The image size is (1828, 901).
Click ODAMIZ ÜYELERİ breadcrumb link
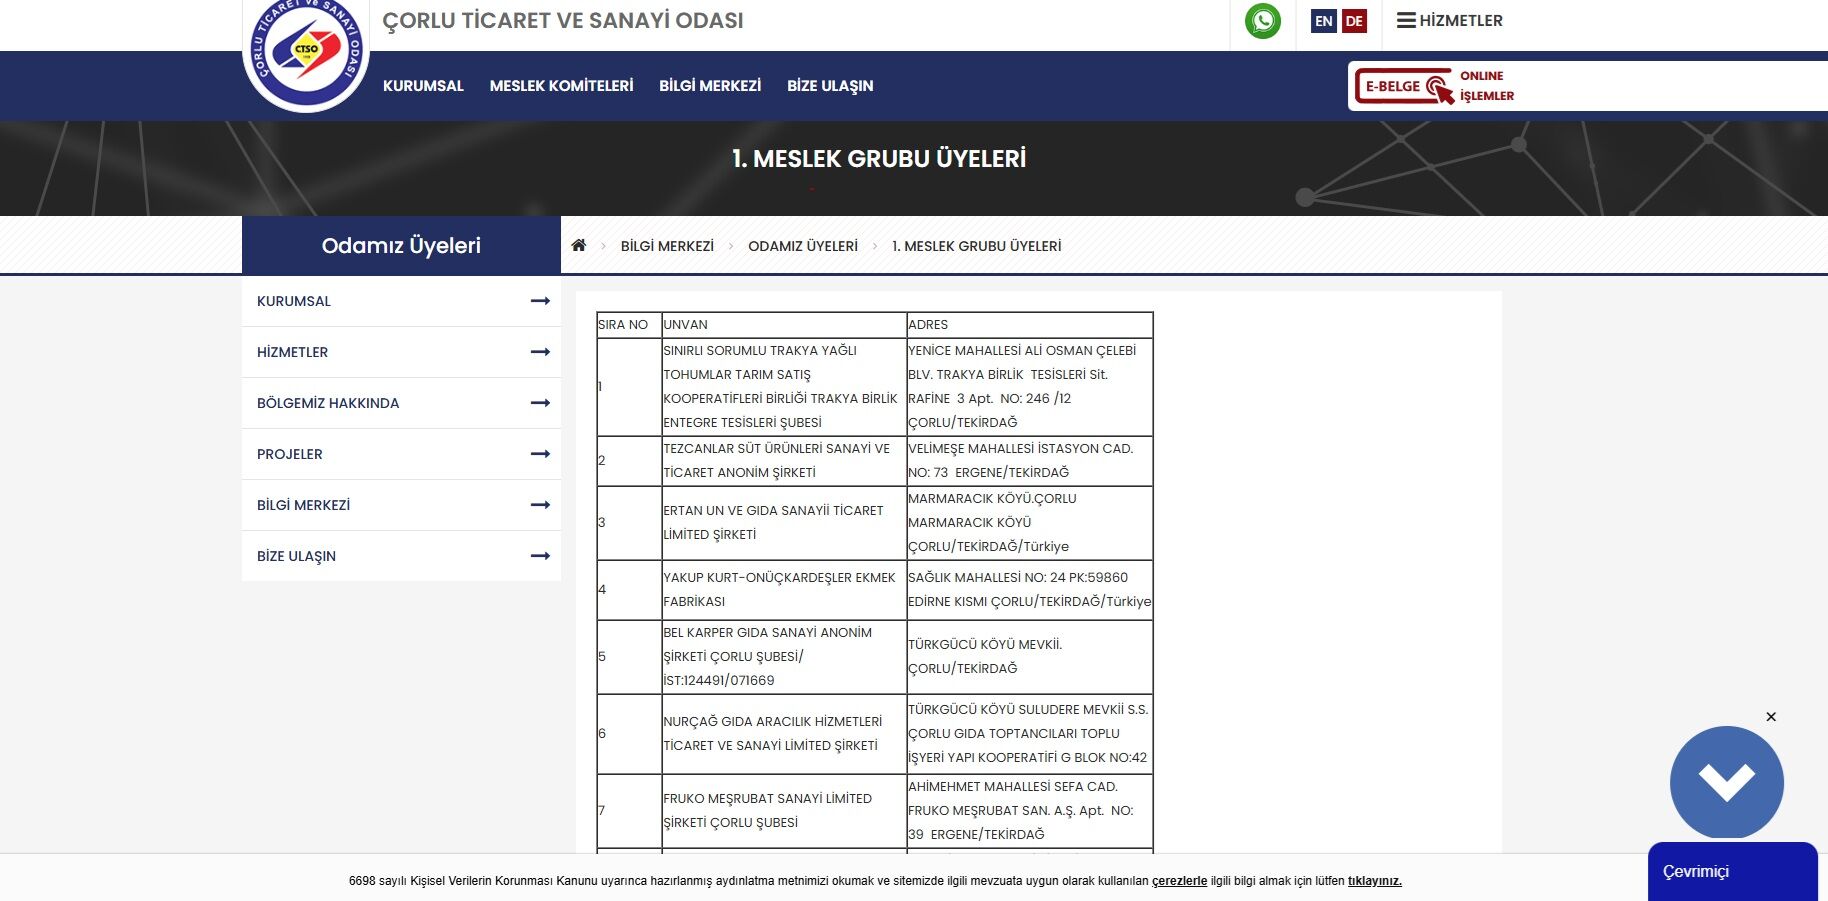(x=803, y=246)
